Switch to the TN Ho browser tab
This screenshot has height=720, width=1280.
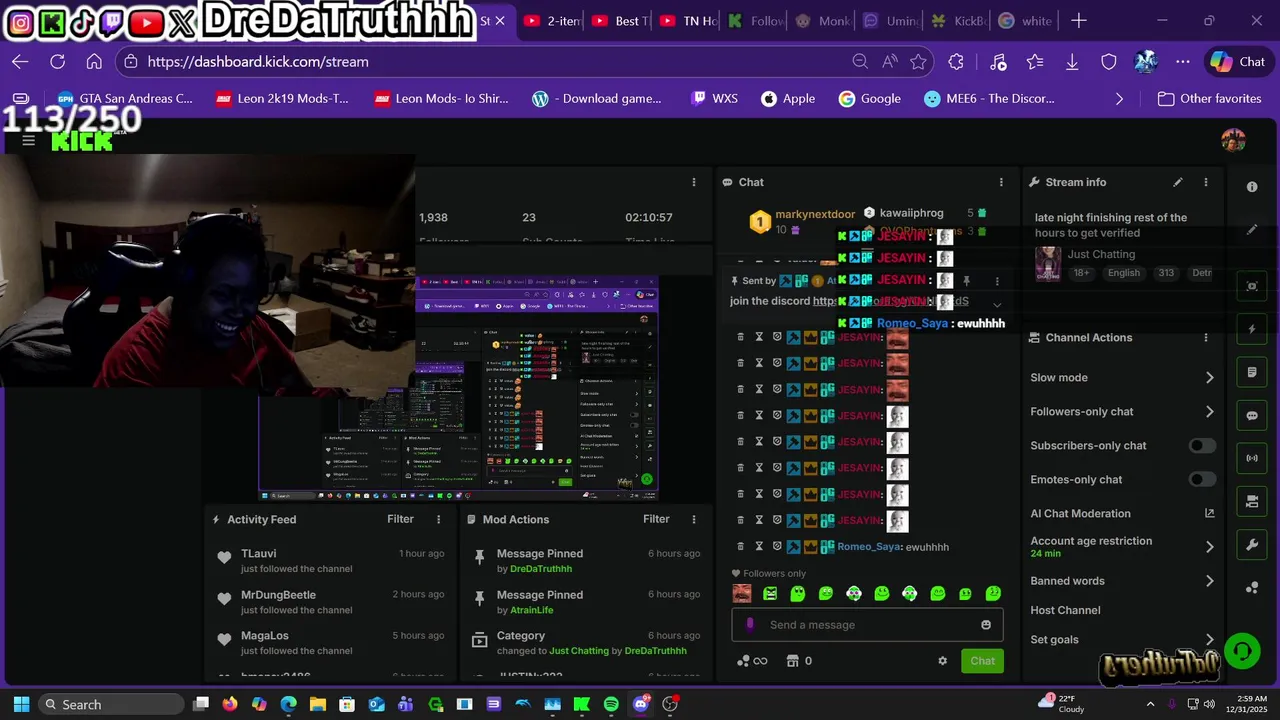coord(688,21)
